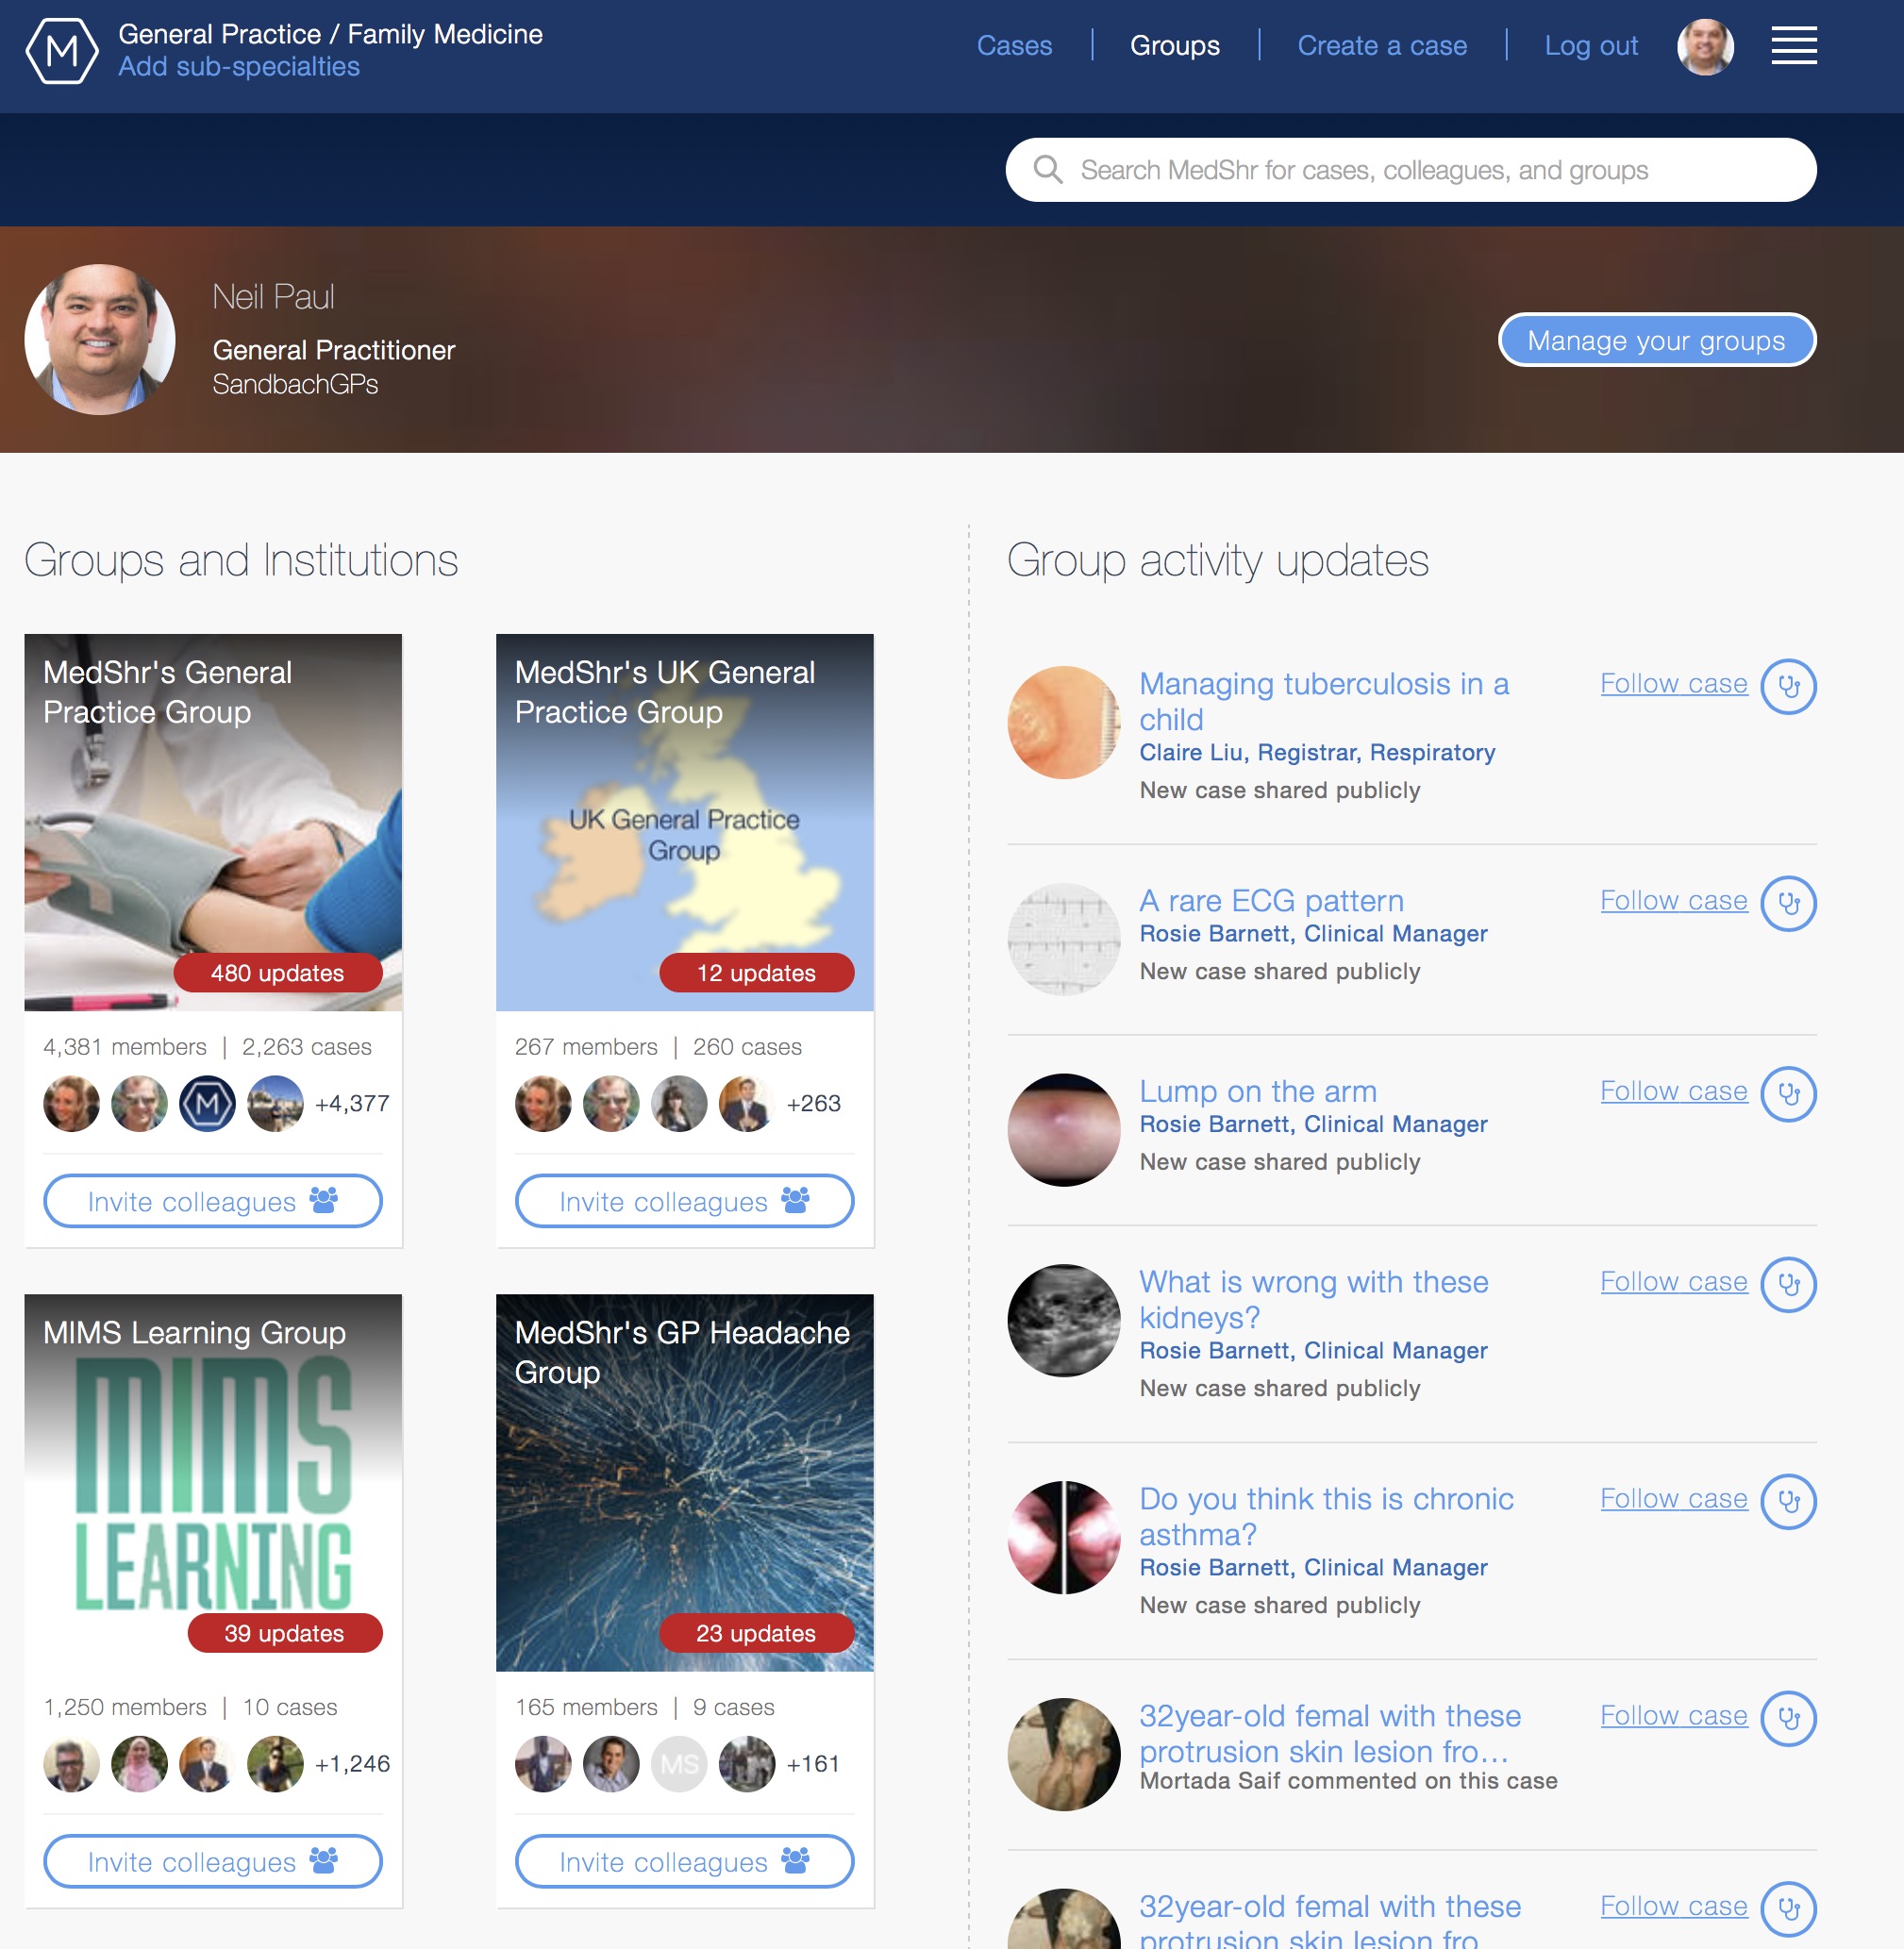Click the Lump on the arm thumbnail
The height and width of the screenshot is (1949, 1904).
(x=1064, y=1130)
